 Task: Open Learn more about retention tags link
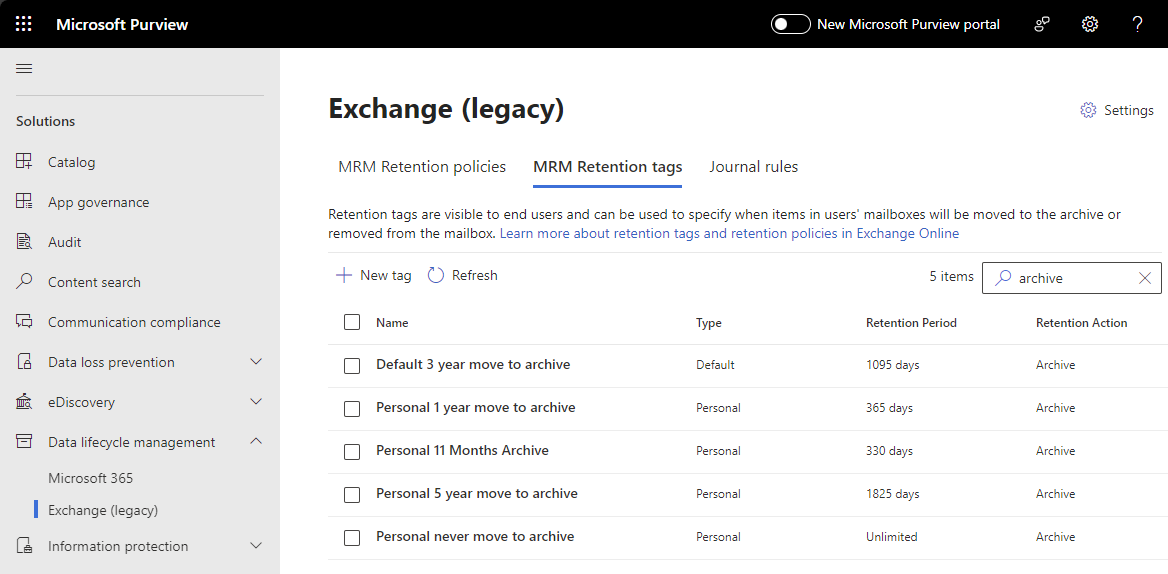click(729, 233)
